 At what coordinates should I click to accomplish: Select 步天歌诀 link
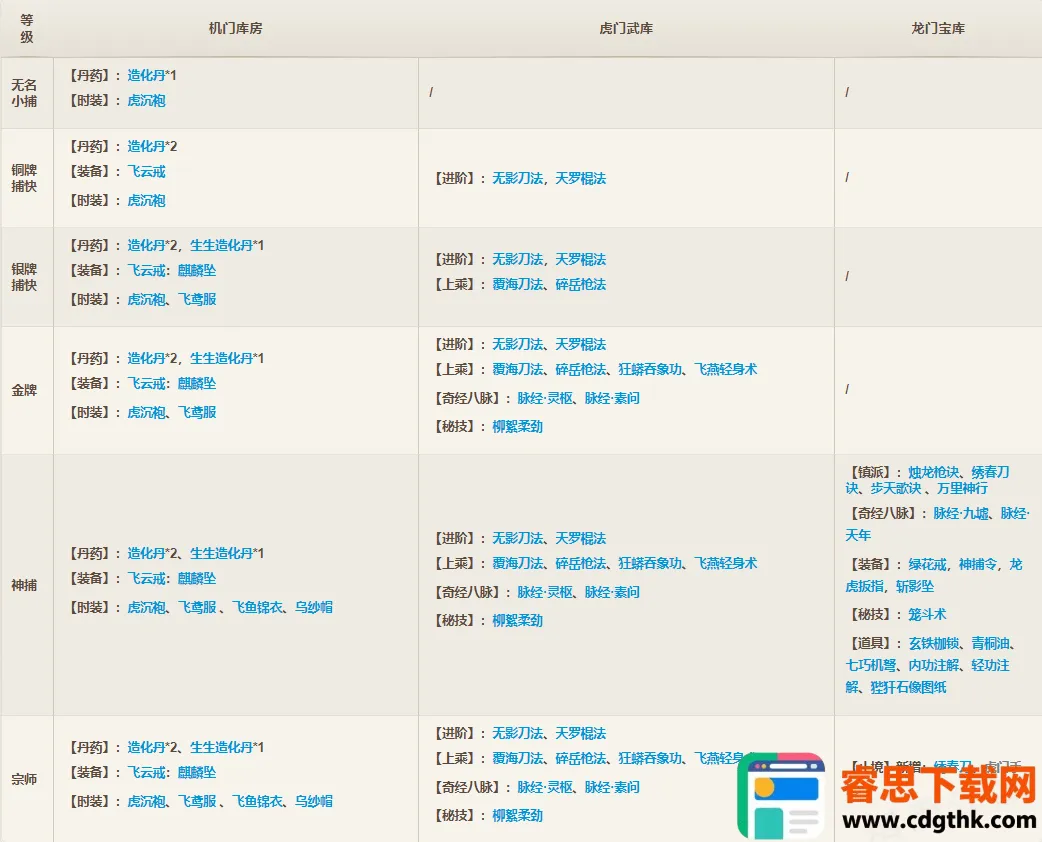click(x=896, y=489)
